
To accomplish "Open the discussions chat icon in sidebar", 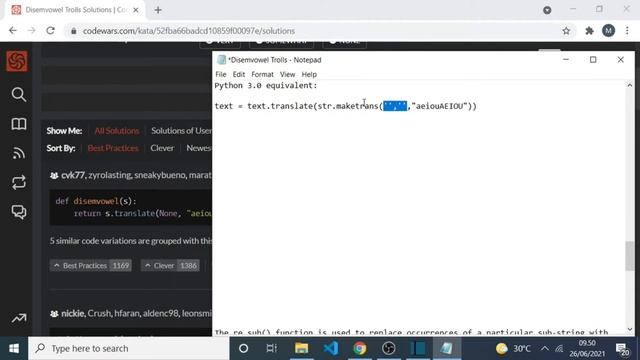I will pyautogui.click(x=18, y=212).
